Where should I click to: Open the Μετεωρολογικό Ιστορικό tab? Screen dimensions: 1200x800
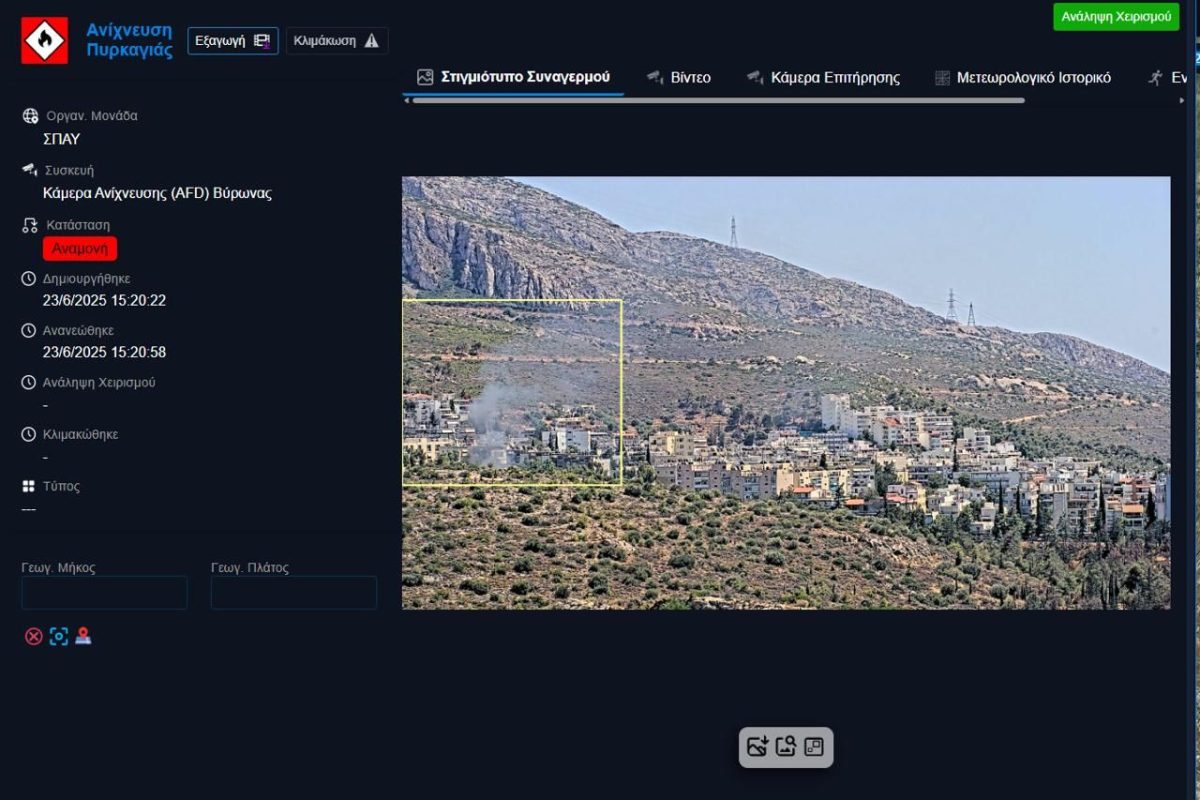click(x=1022, y=77)
